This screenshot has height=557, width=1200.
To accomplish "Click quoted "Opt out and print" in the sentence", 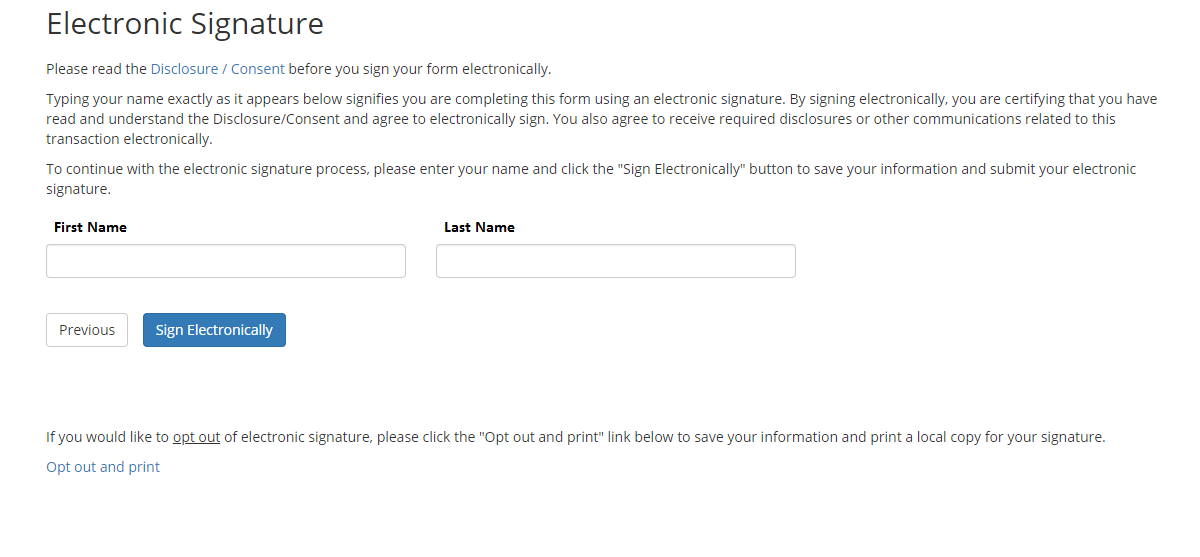I will (539, 437).
